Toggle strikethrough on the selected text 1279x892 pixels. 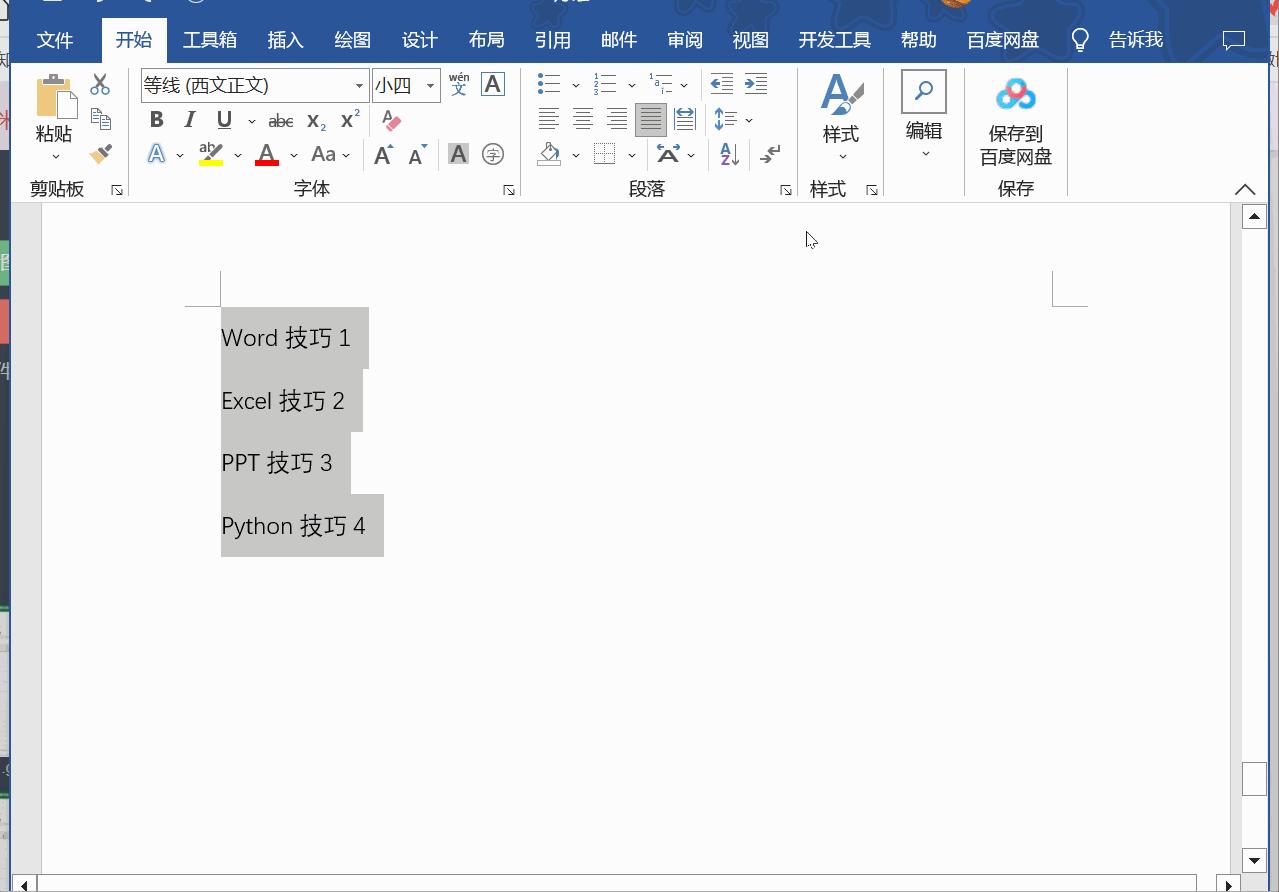280,120
